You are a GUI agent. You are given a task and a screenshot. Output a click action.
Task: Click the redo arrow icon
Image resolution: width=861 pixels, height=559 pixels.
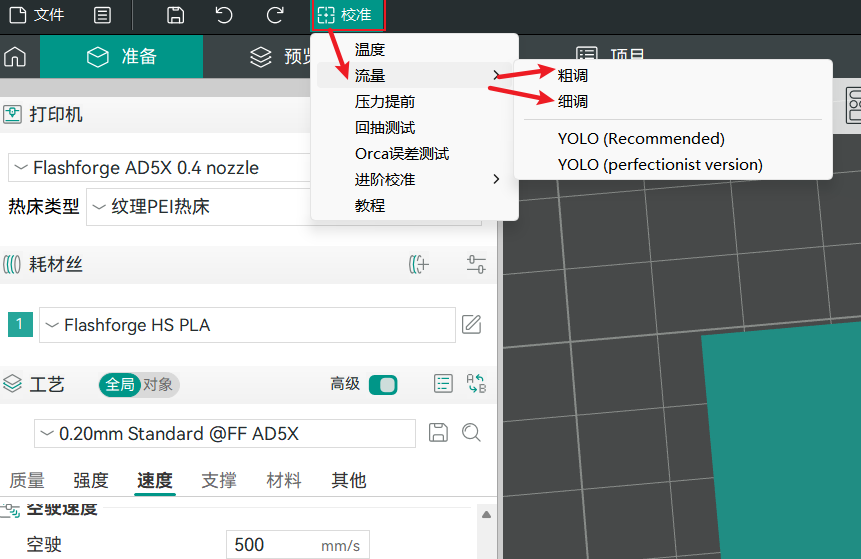(x=275, y=15)
